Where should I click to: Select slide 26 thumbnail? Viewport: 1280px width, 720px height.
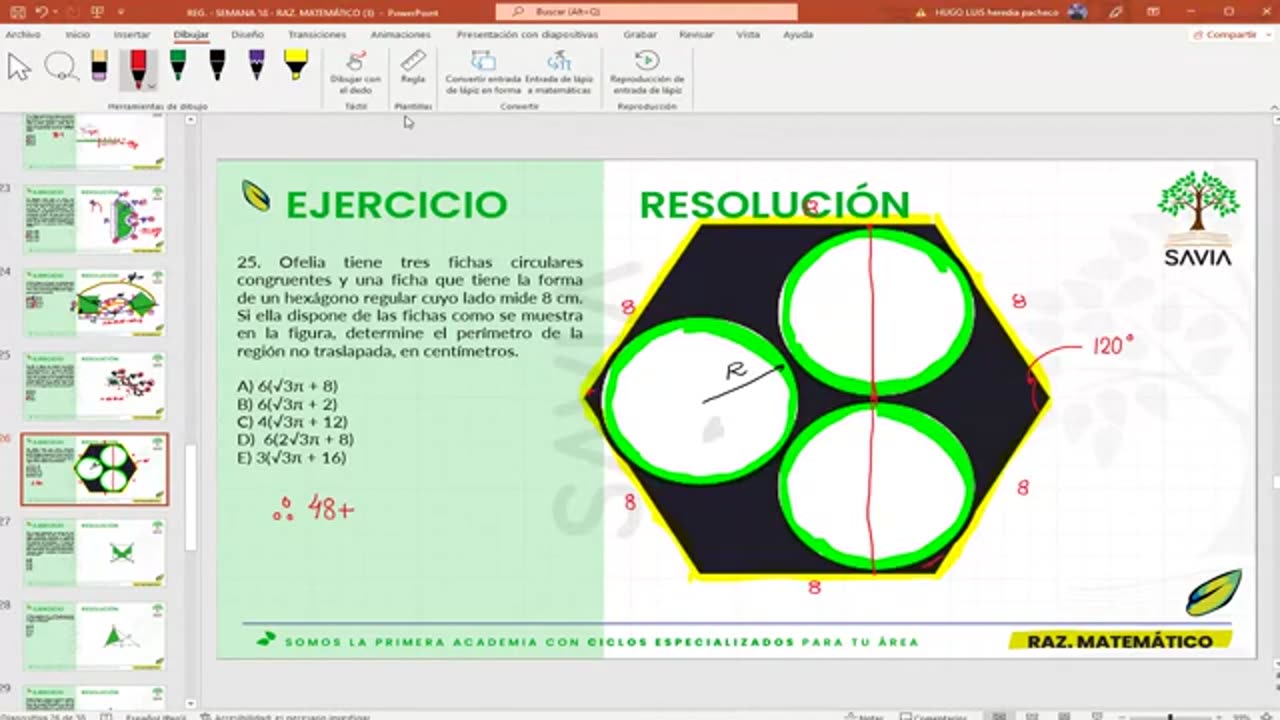click(x=95, y=469)
